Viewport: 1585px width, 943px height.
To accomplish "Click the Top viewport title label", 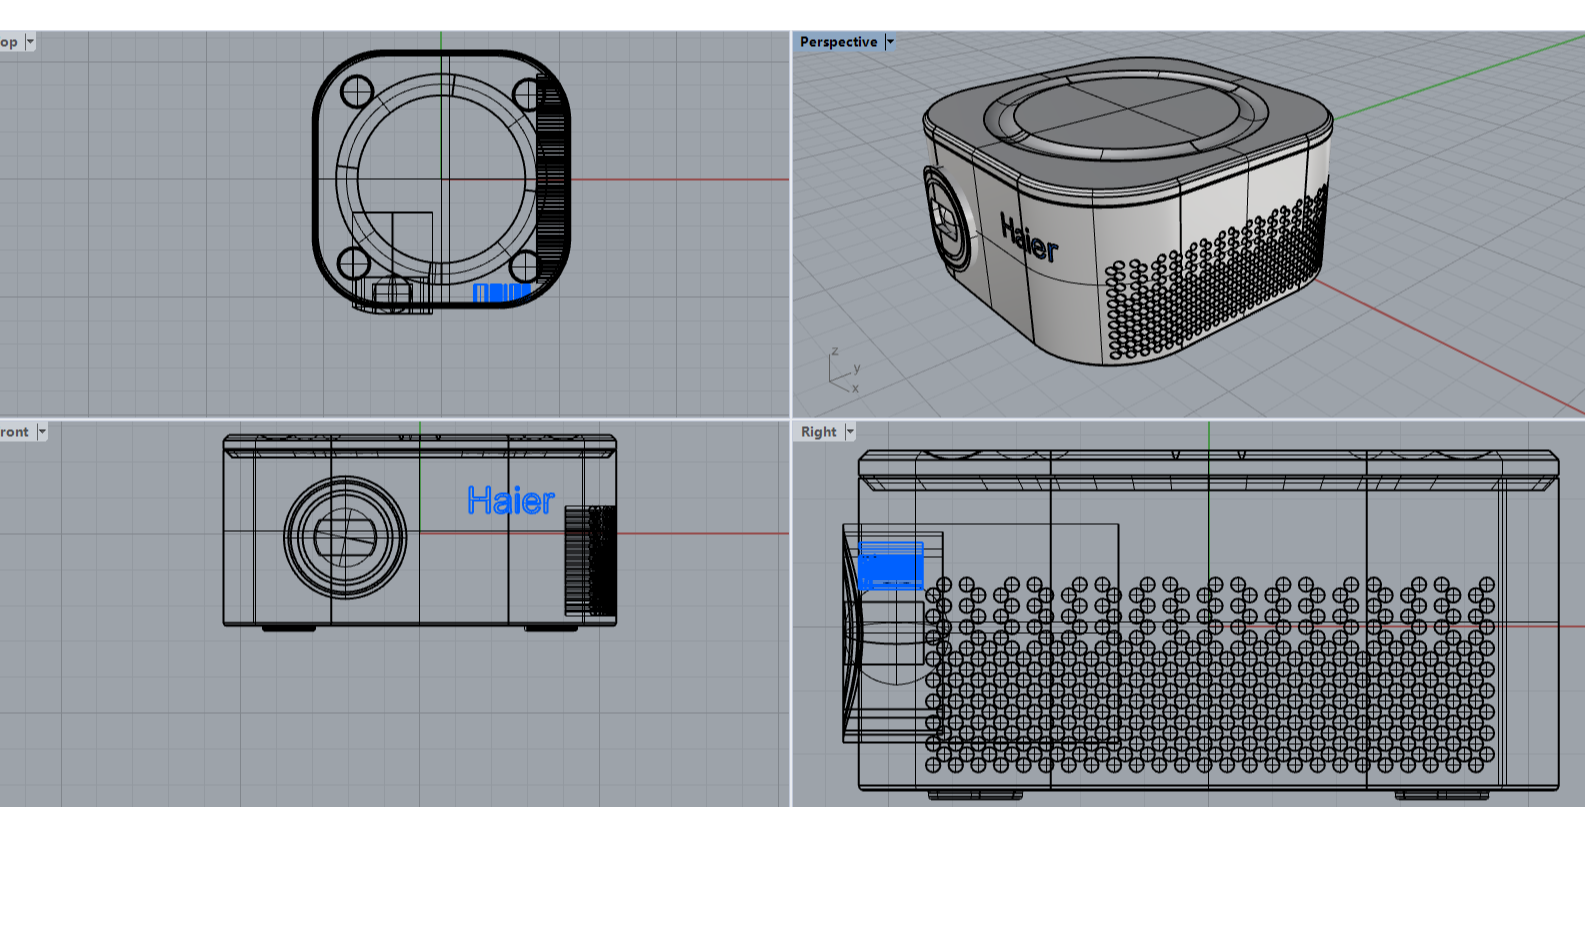I will (x=9, y=42).
